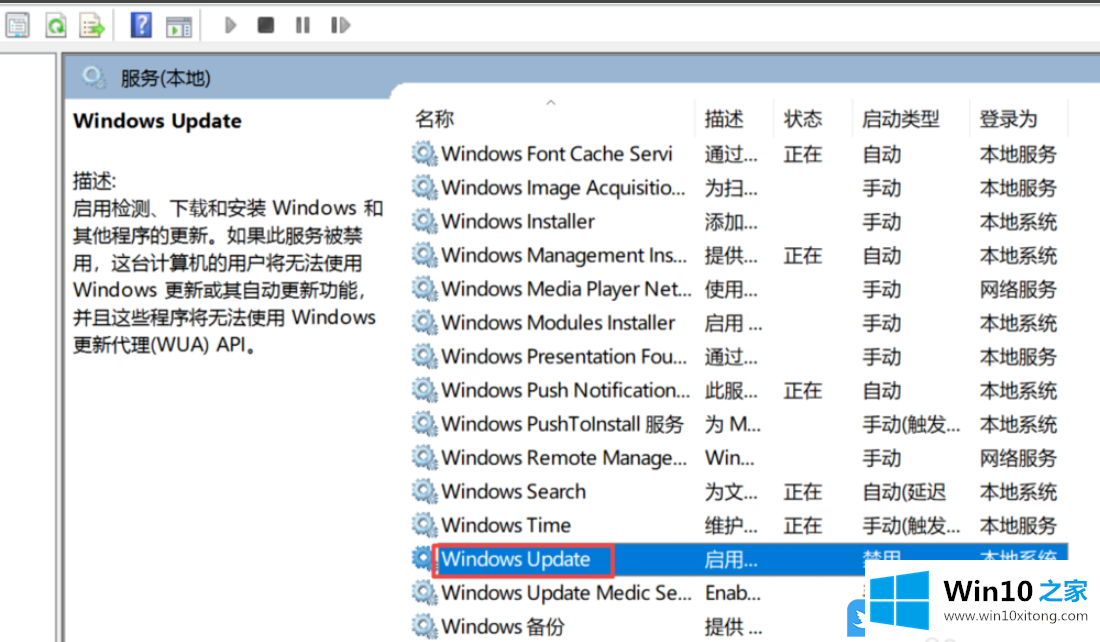Click the 登录为 column header

(1008, 119)
